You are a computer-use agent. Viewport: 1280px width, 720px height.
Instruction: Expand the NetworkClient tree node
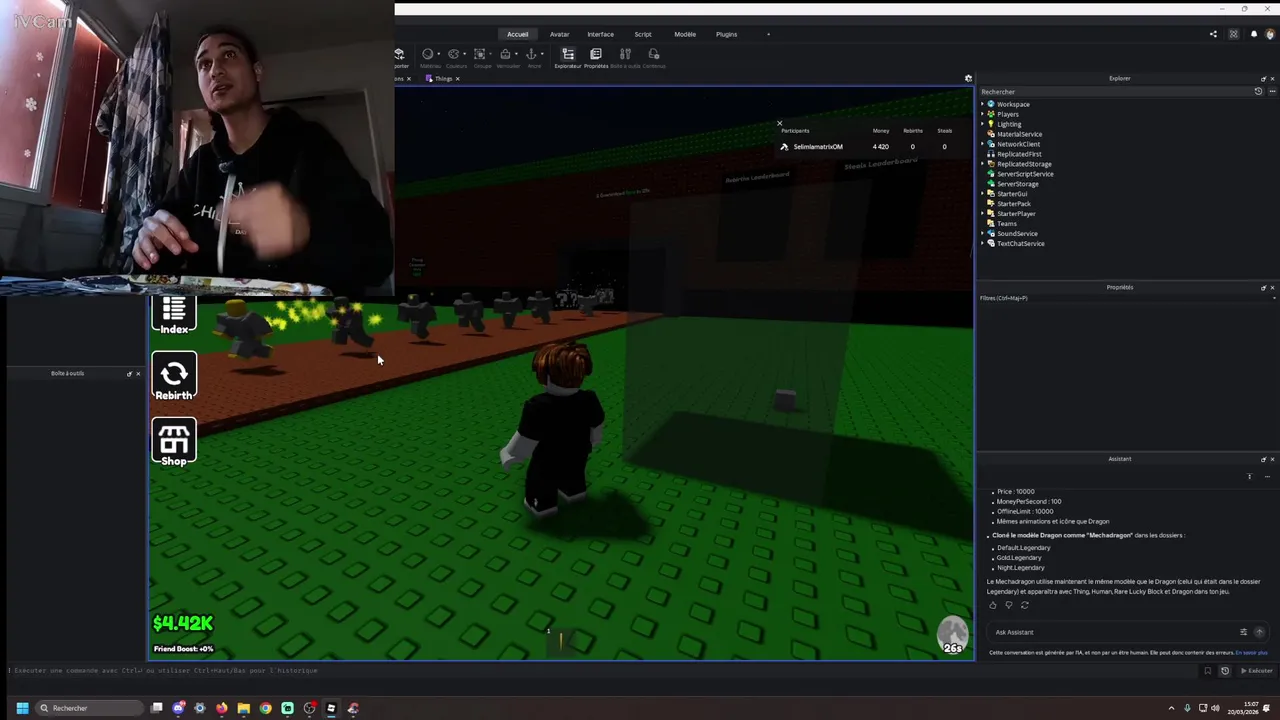tap(983, 144)
